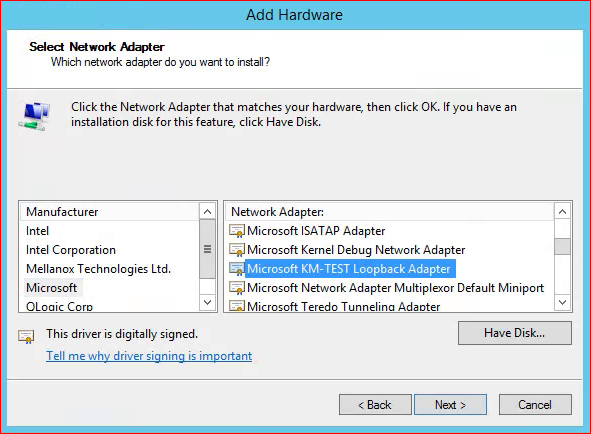This screenshot has height=434, width=591.
Task: Open 'Tell me why driver signing is important' link
Action: coord(149,356)
